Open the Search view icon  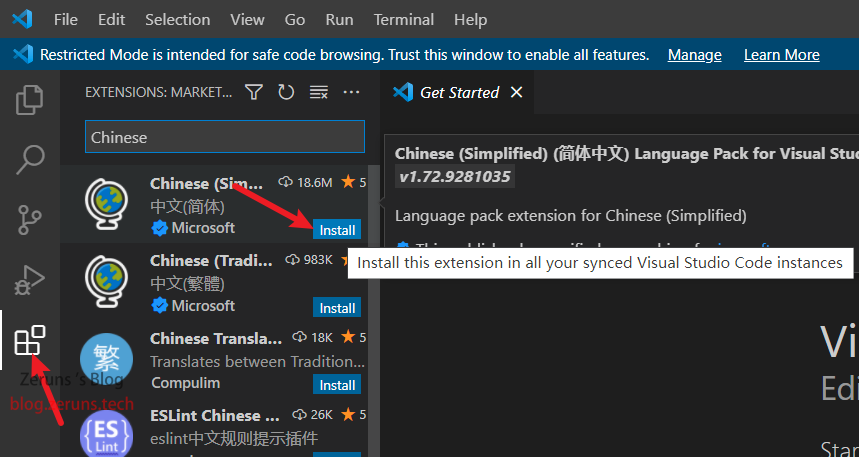pos(30,158)
